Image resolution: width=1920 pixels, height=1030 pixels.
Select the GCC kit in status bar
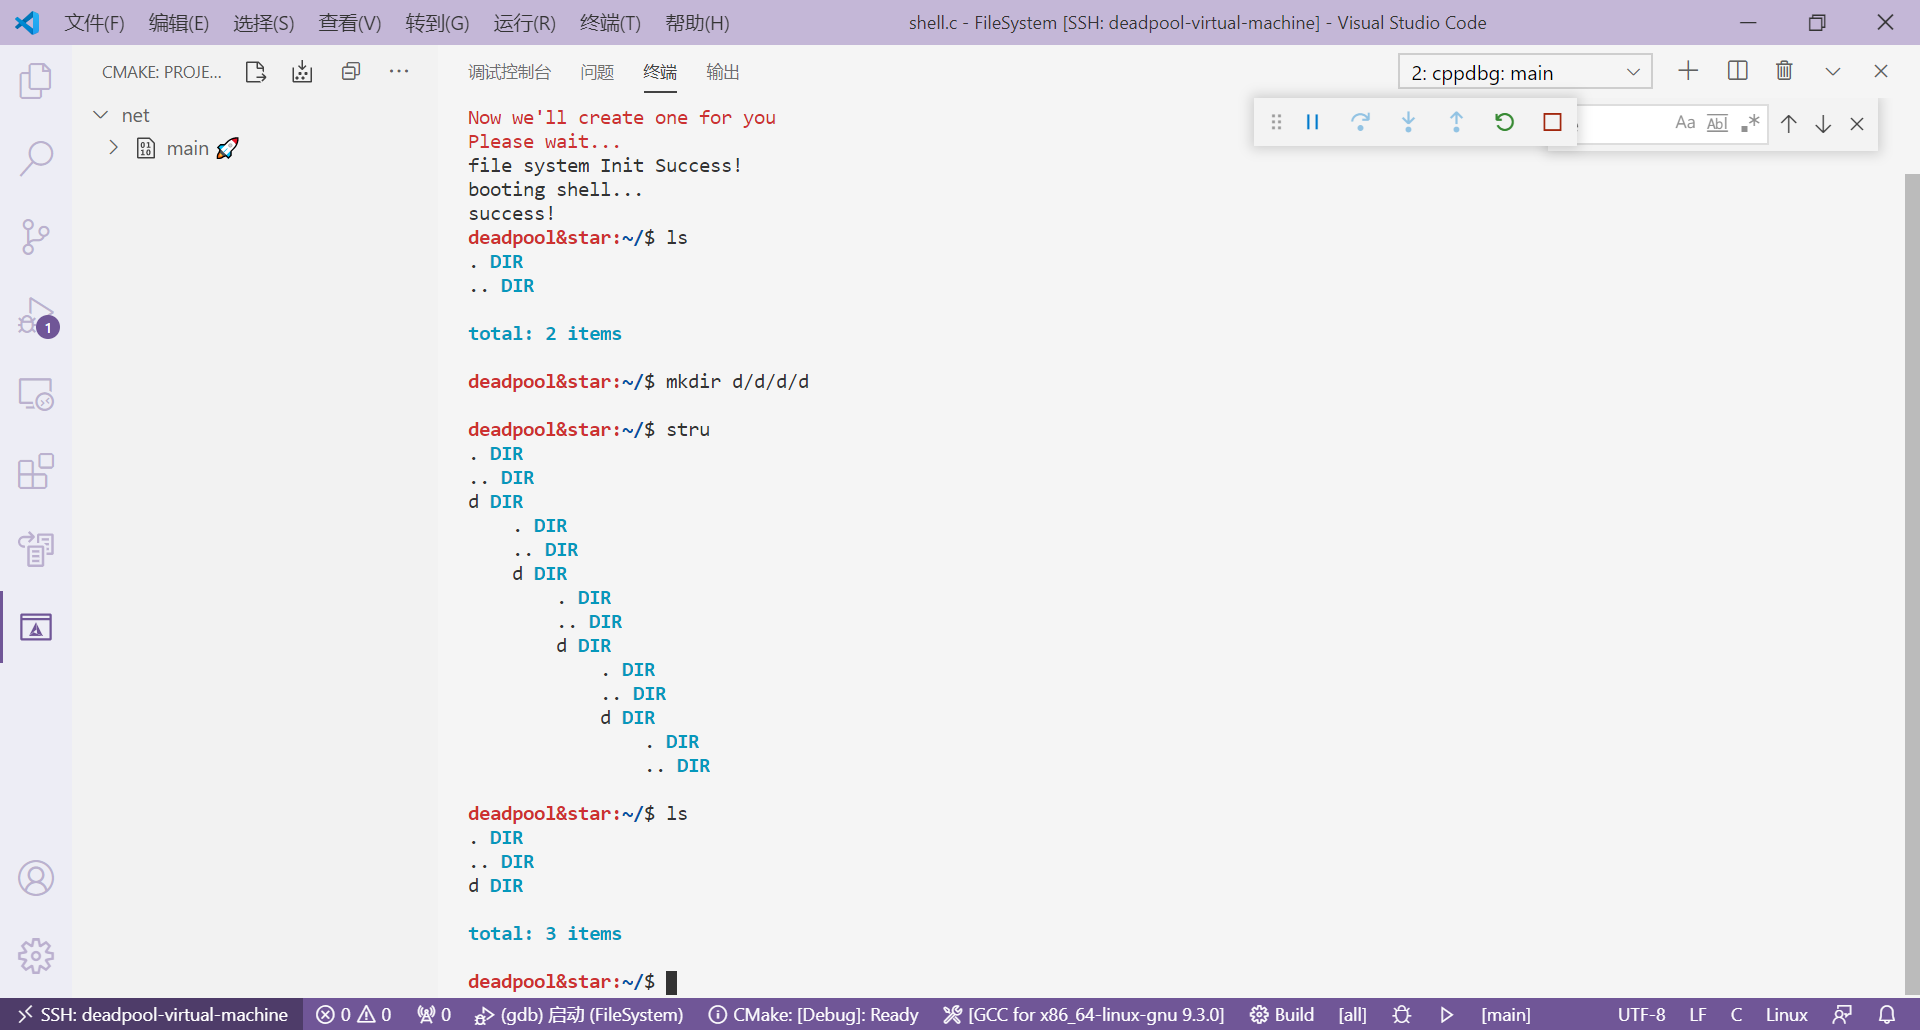click(x=1083, y=1014)
